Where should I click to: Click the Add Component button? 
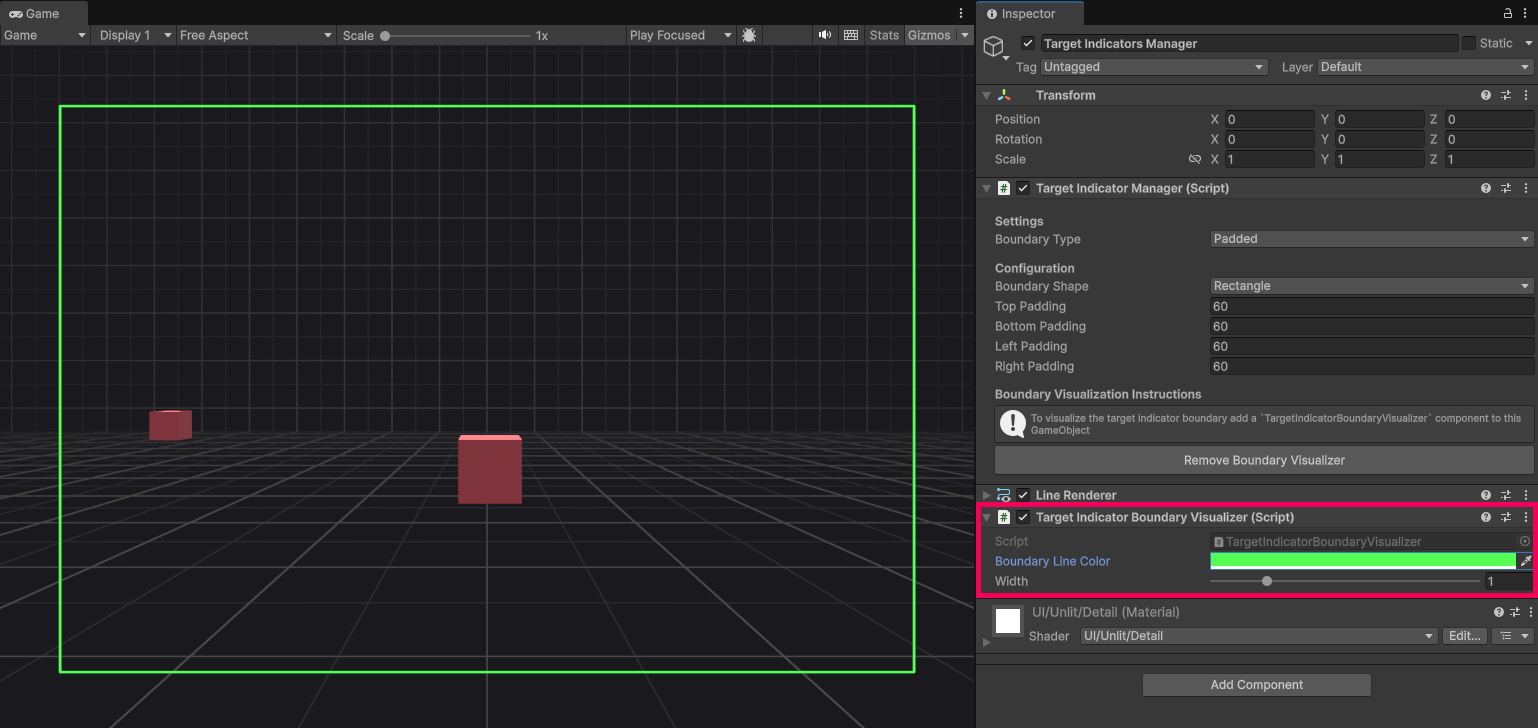[x=1257, y=685]
